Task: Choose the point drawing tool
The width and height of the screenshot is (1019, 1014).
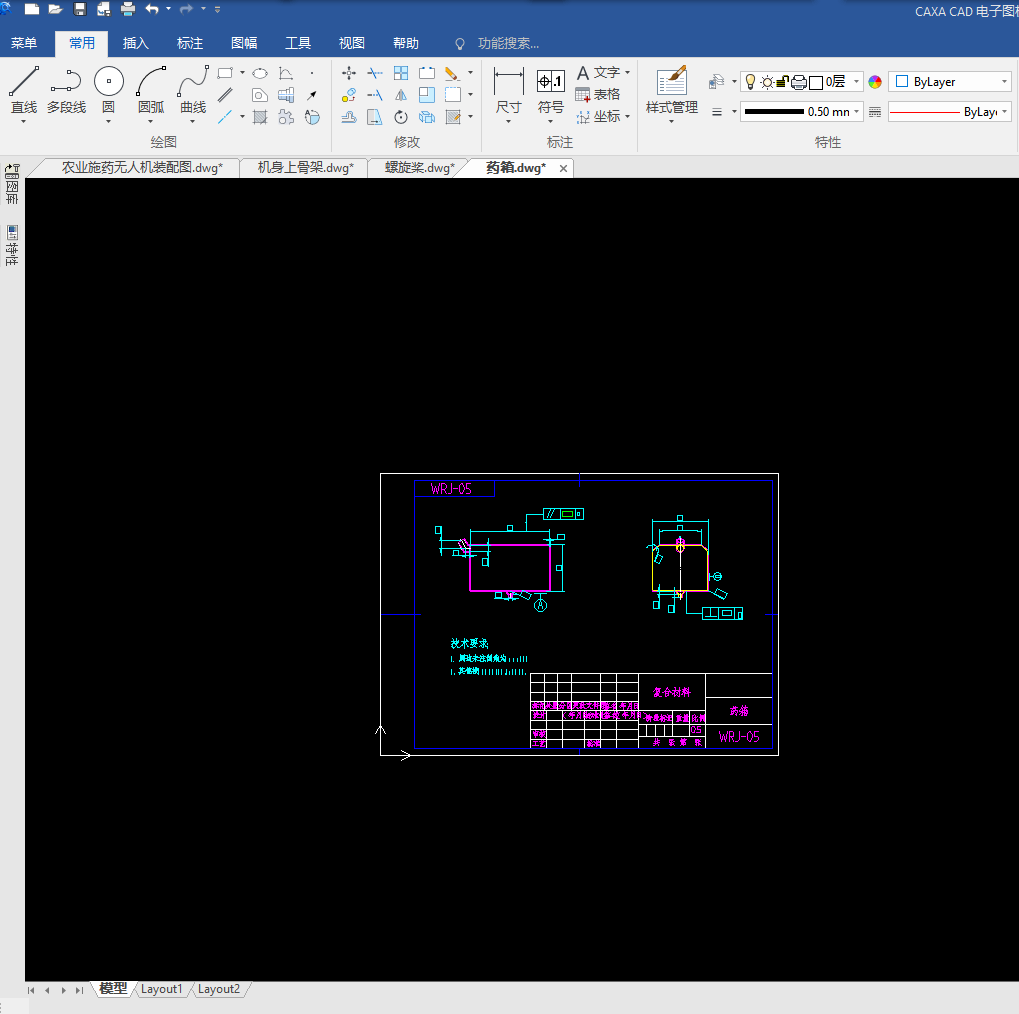Action: pyautogui.click(x=312, y=73)
